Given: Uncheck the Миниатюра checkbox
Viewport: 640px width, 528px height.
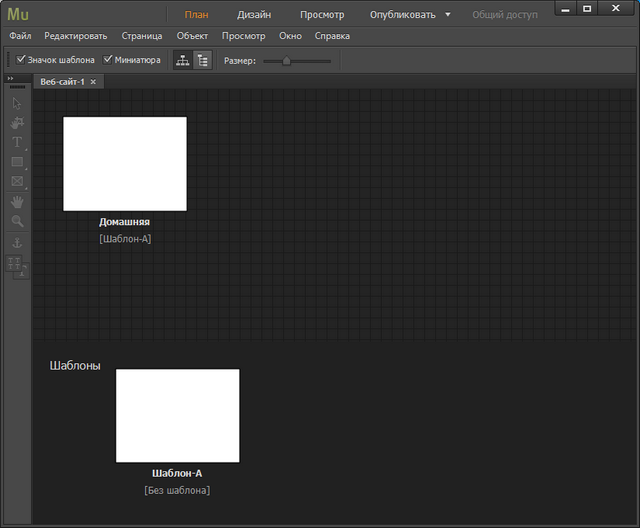Looking at the screenshot, I should click(x=108, y=60).
